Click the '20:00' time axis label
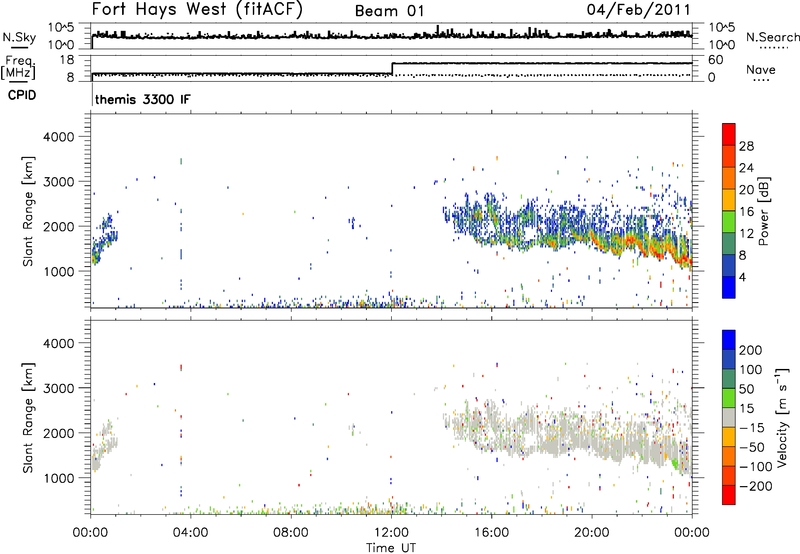 tap(592, 533)
